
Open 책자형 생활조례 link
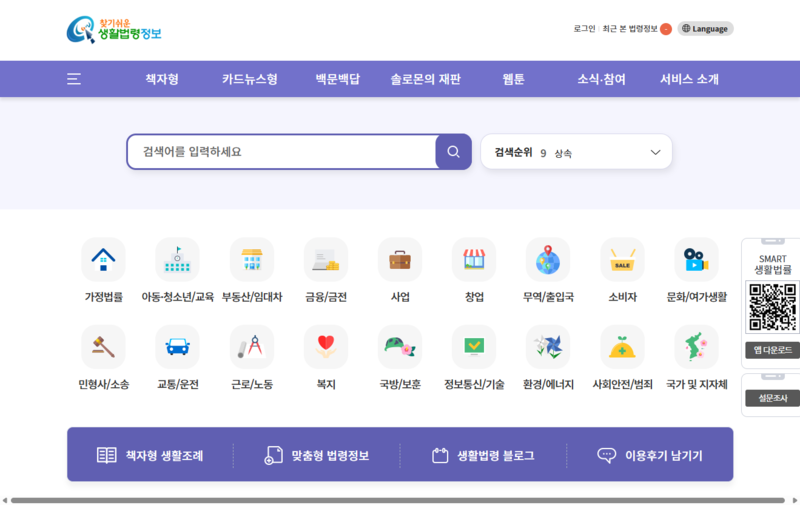pyautogui.click(x=150, y=456)
